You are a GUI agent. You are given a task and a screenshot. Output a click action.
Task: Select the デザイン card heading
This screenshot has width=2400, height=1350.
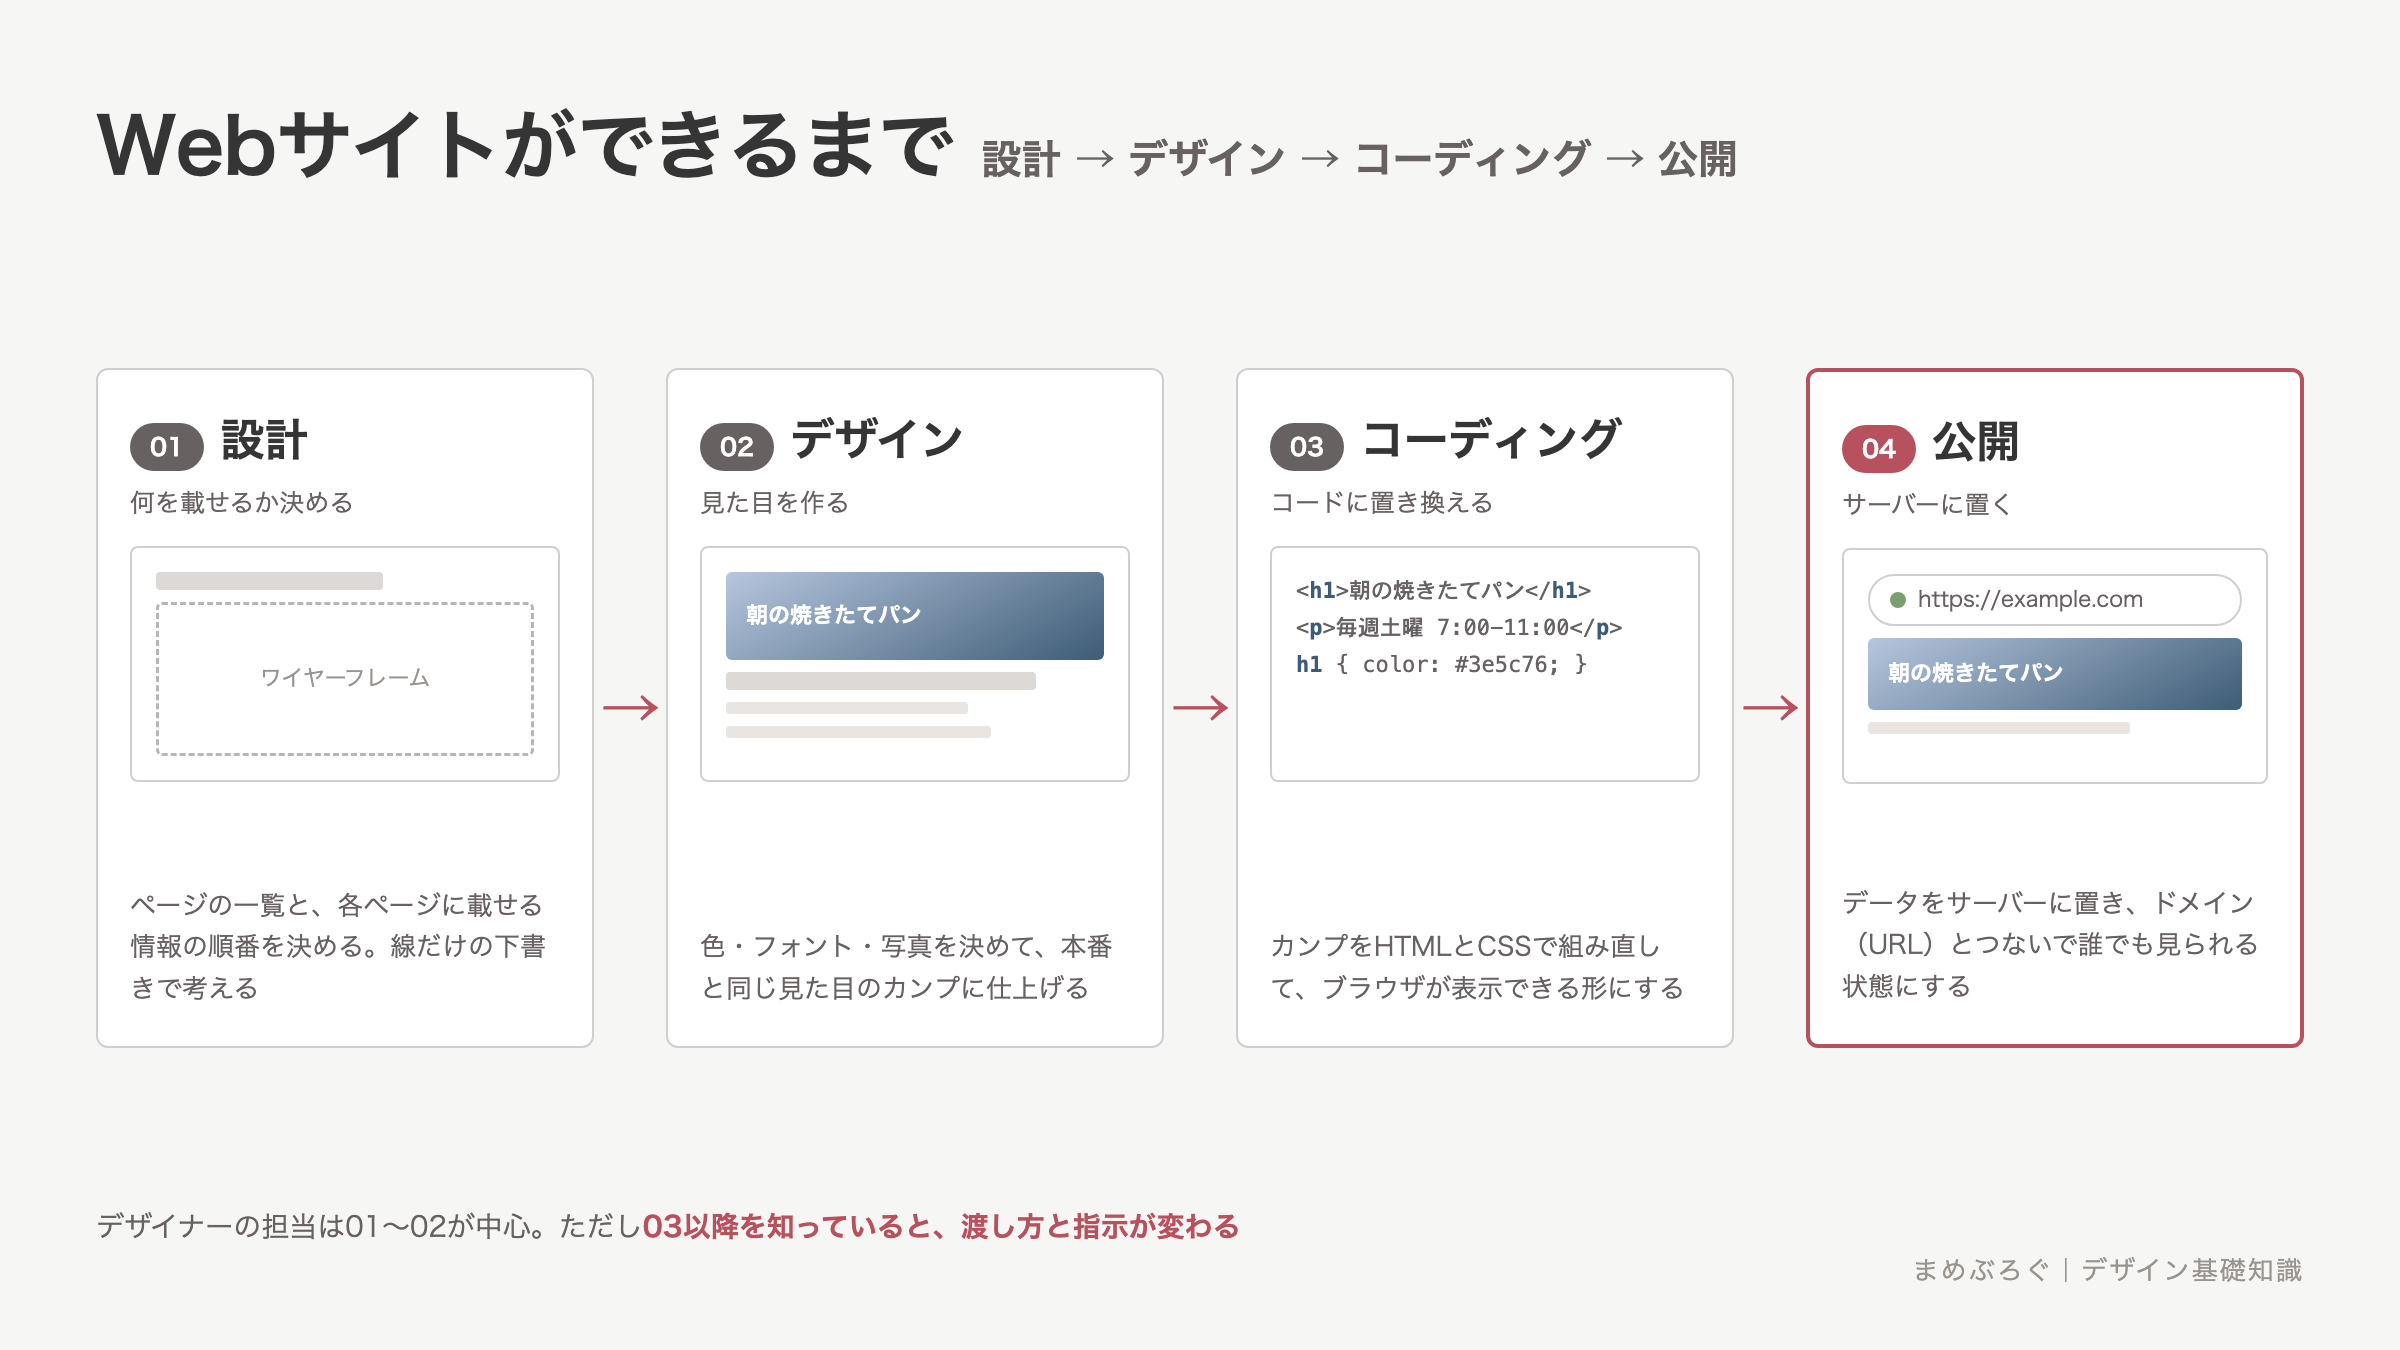877,441
